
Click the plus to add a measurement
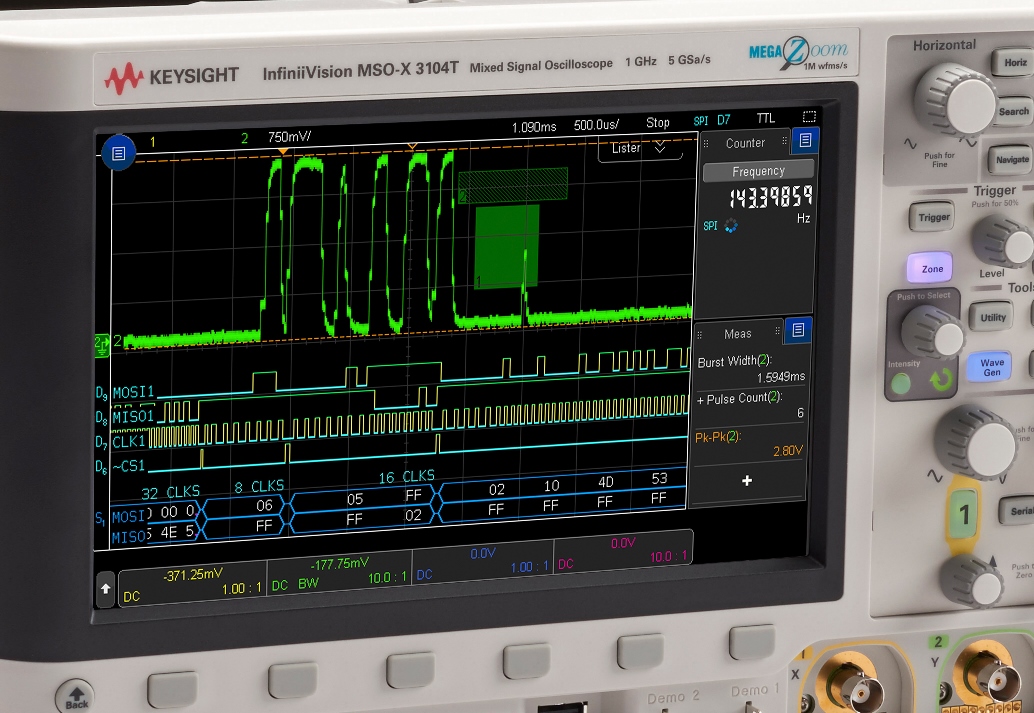[x=747, y=481]
